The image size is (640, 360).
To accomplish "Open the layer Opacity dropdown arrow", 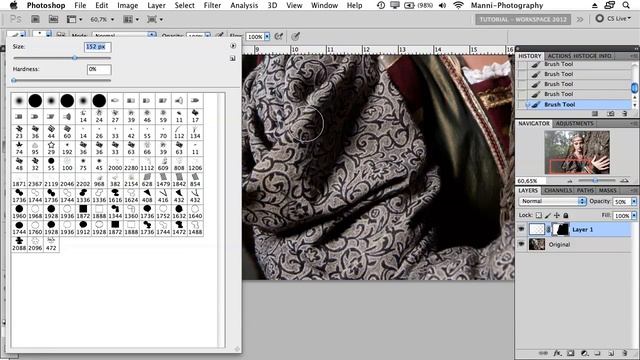I will pyautogui.click(x=634, y=202).
